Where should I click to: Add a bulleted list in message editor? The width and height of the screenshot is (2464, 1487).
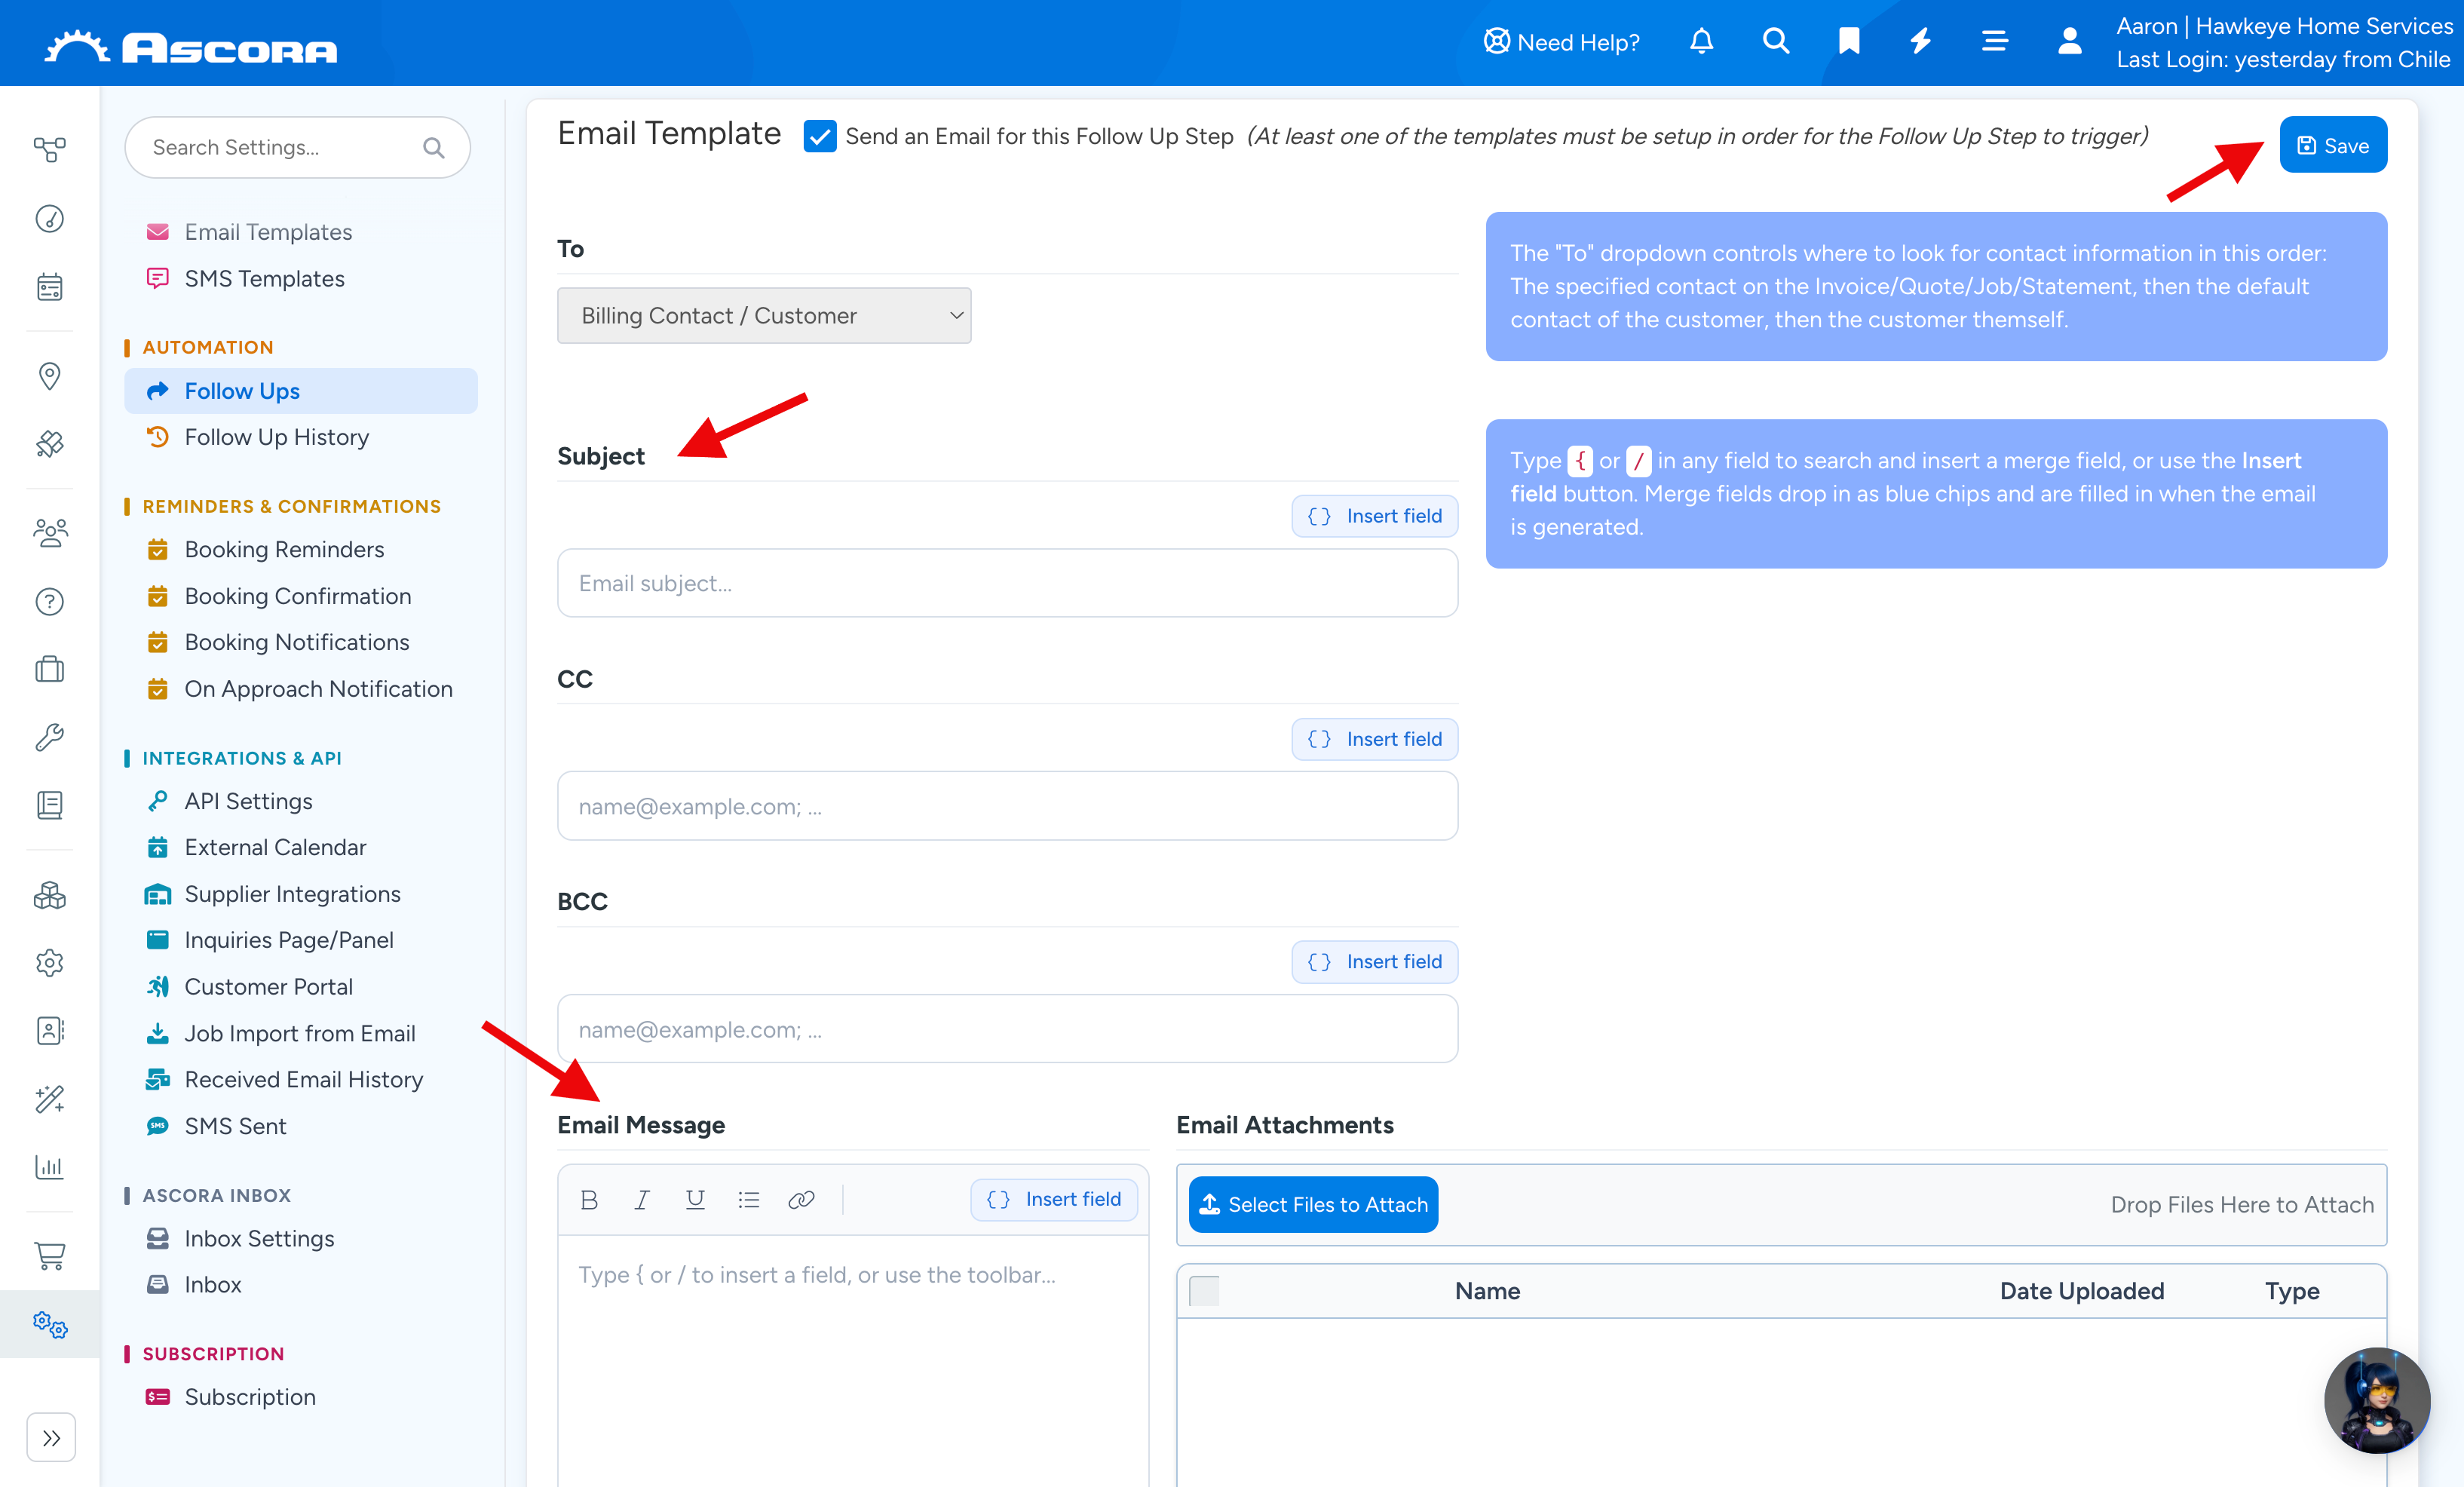748,1200
